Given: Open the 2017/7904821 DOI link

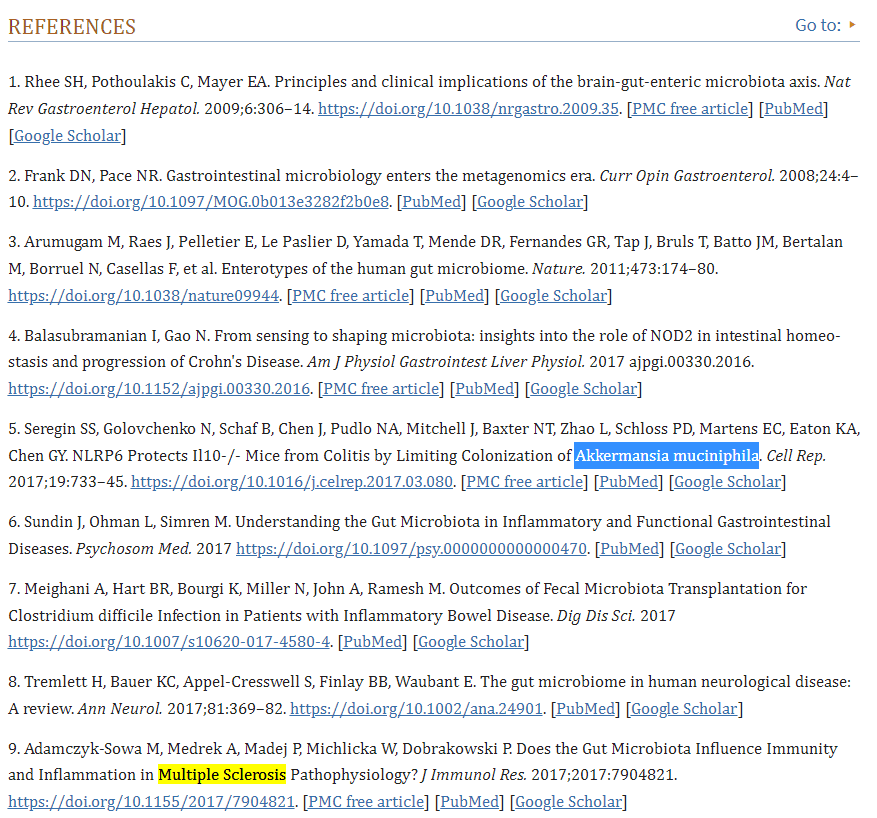Looking at the screenshot, I should (152, 802).
